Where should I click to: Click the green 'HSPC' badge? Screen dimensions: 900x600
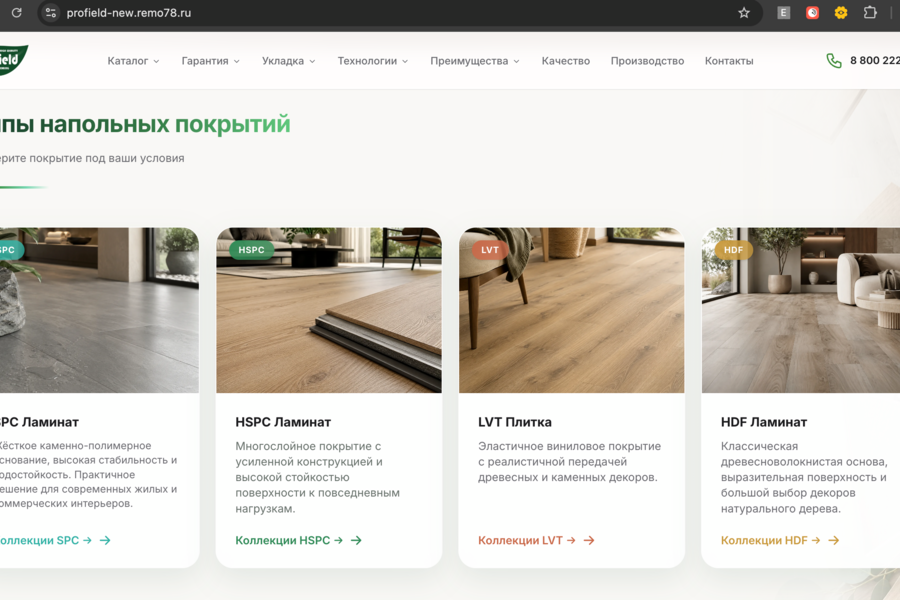point(251,250)
